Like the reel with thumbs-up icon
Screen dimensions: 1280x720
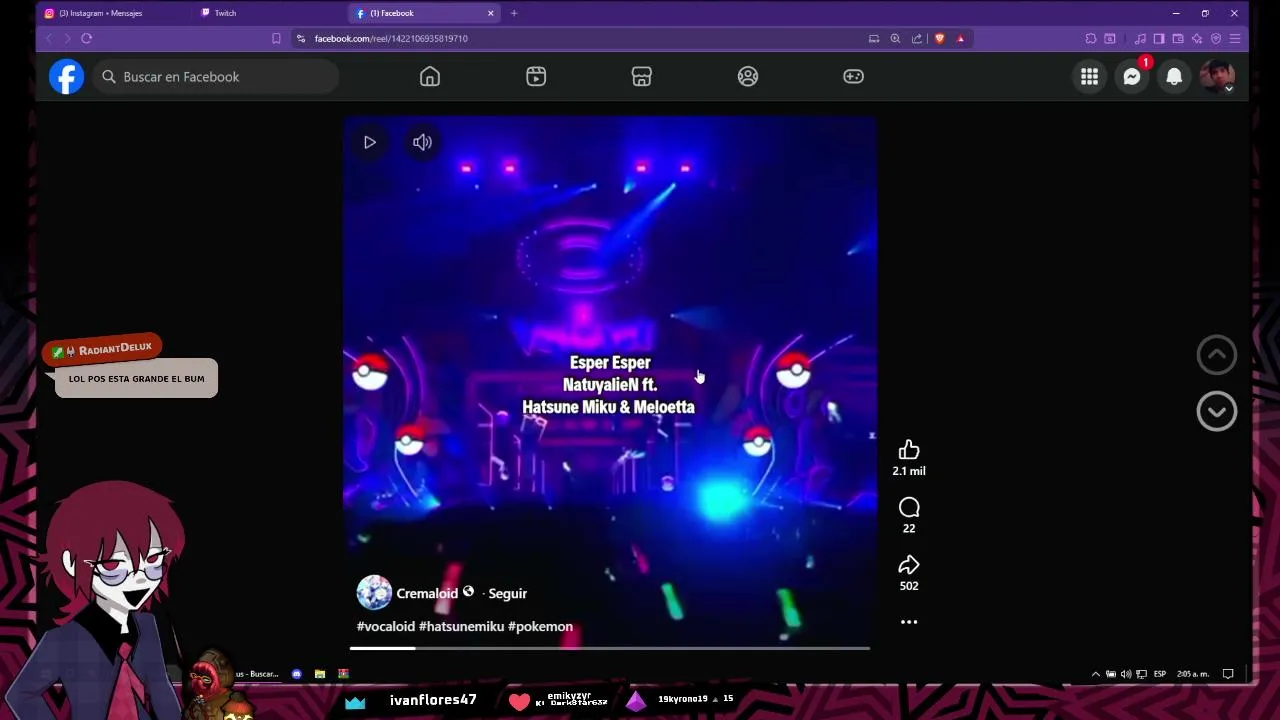[x=909, y=450]
